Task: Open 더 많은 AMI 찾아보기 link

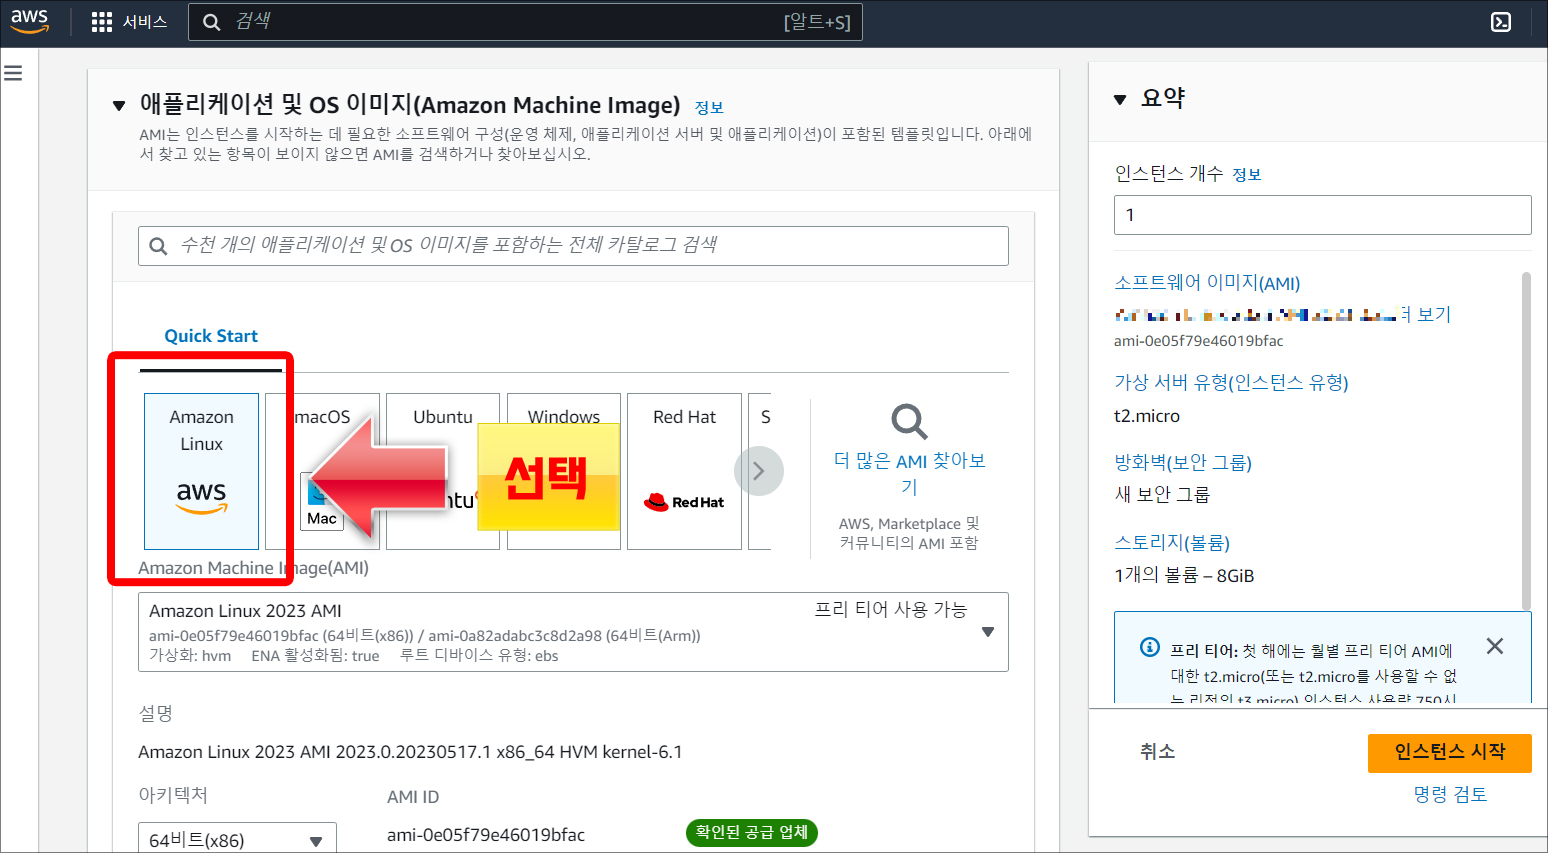Action: point(909,473)
